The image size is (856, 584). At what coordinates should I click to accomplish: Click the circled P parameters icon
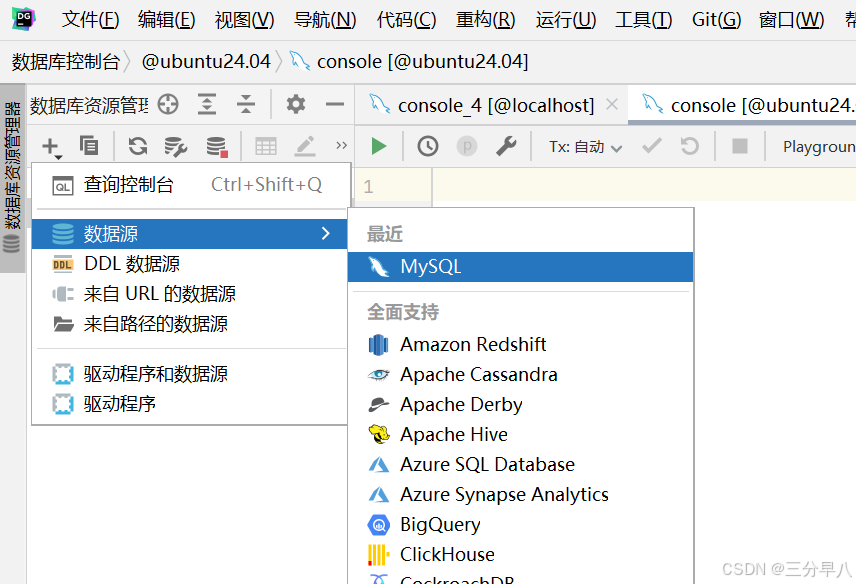click(467, 146)
